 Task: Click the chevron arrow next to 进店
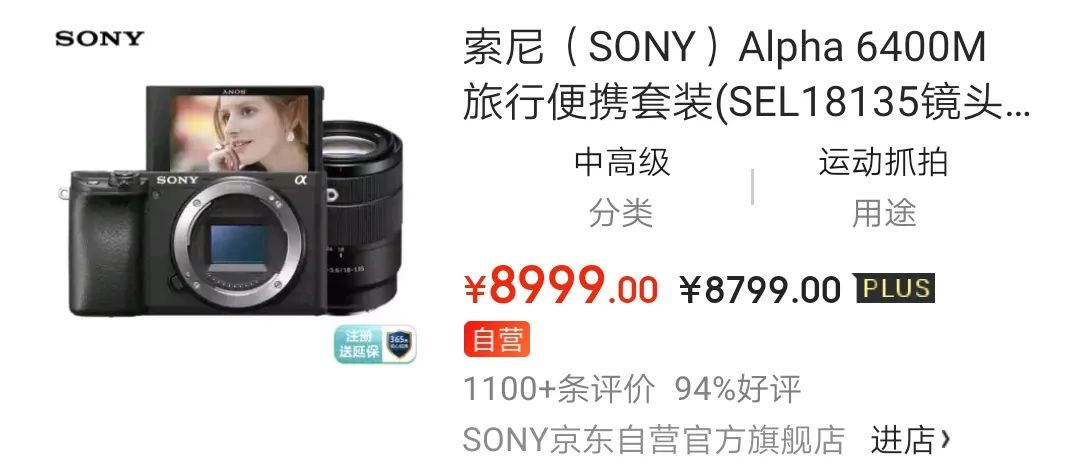[x=944, y=439]
